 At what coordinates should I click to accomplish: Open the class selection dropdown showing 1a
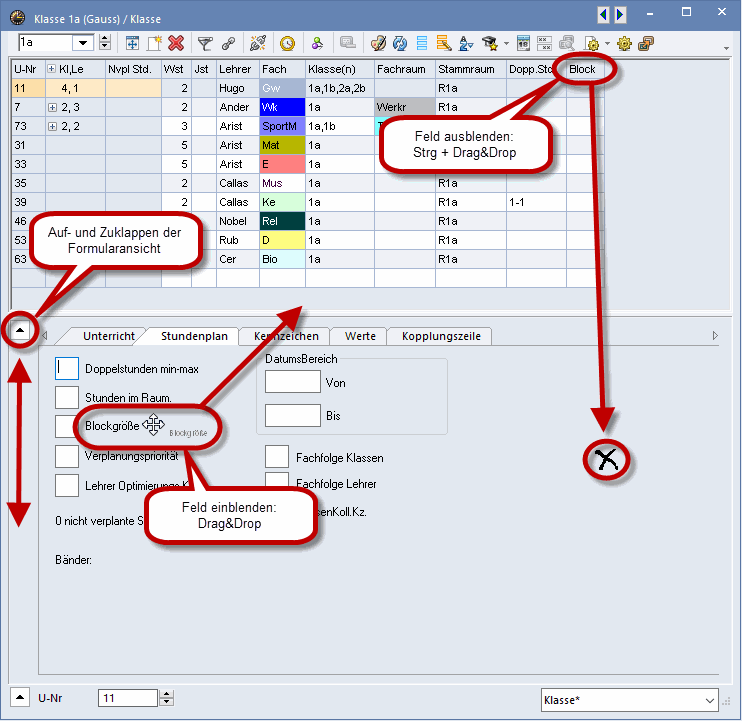(x=104, y=43)
